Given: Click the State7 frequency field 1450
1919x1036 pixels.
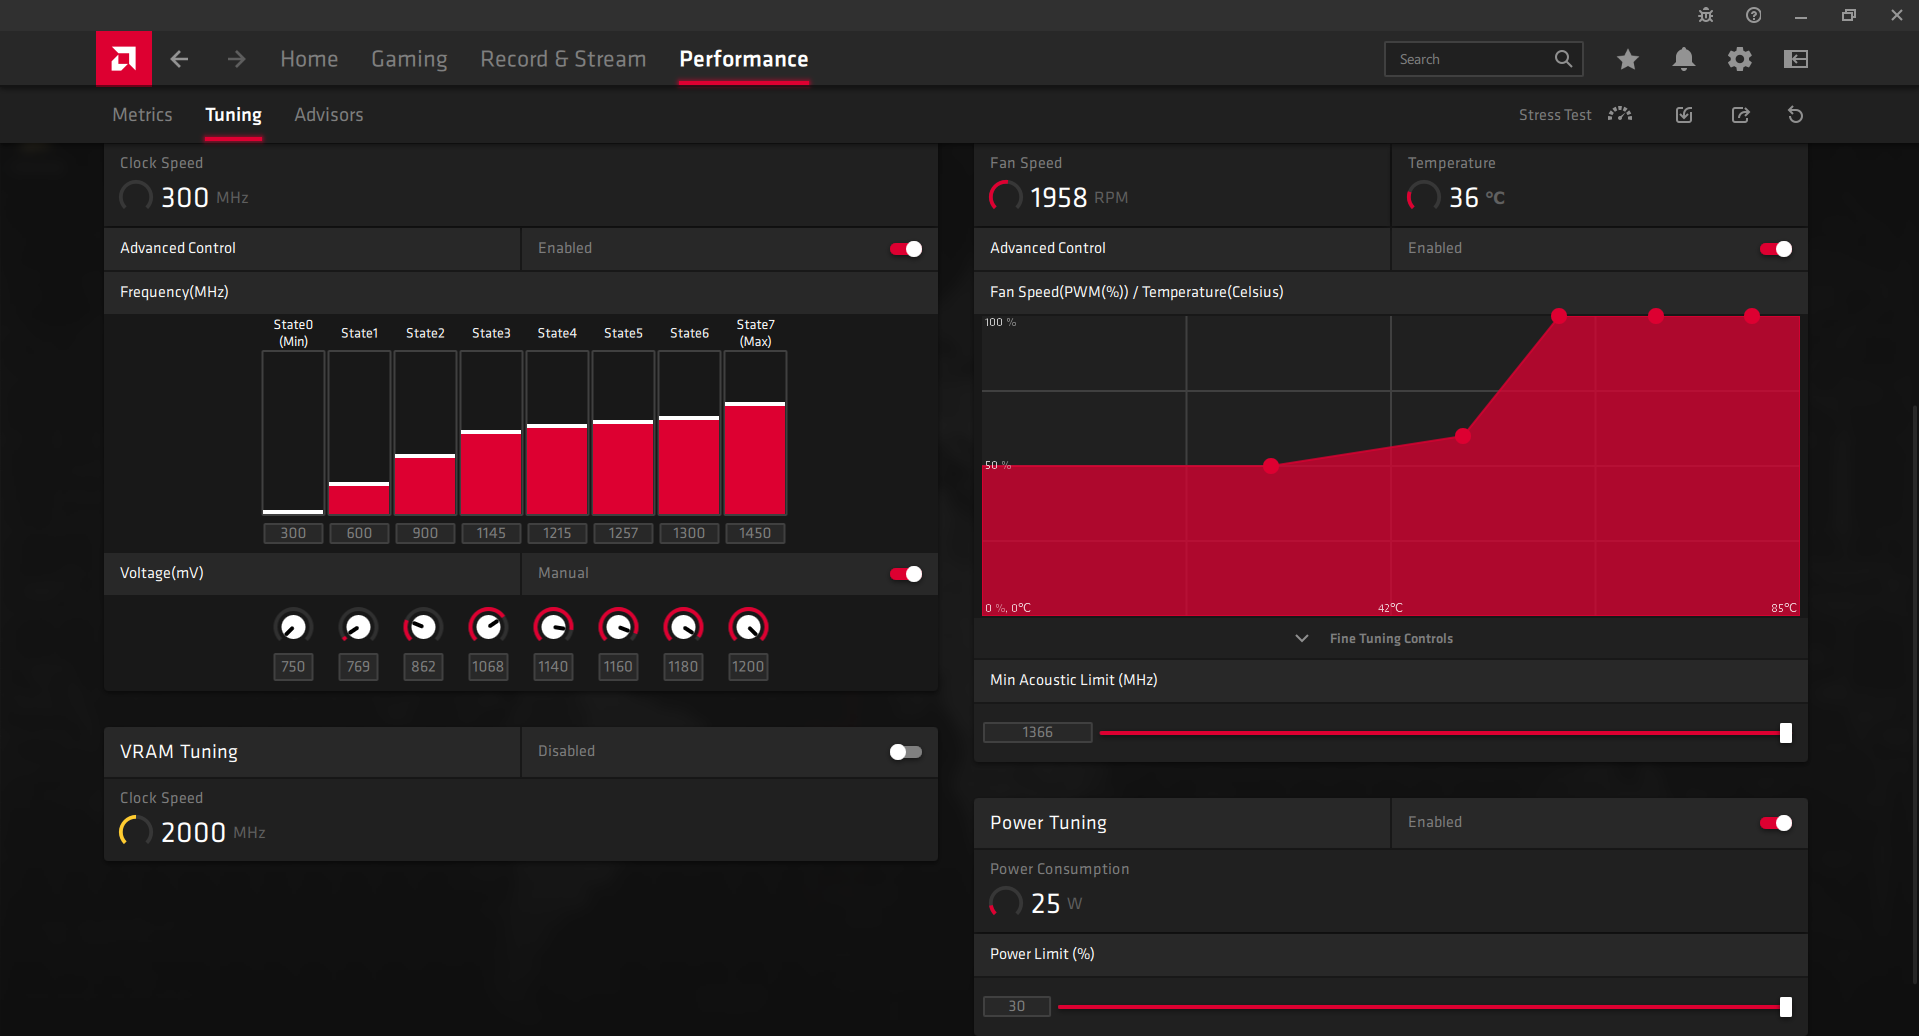Looking at the screenshot, I should (x=755, y=533).
